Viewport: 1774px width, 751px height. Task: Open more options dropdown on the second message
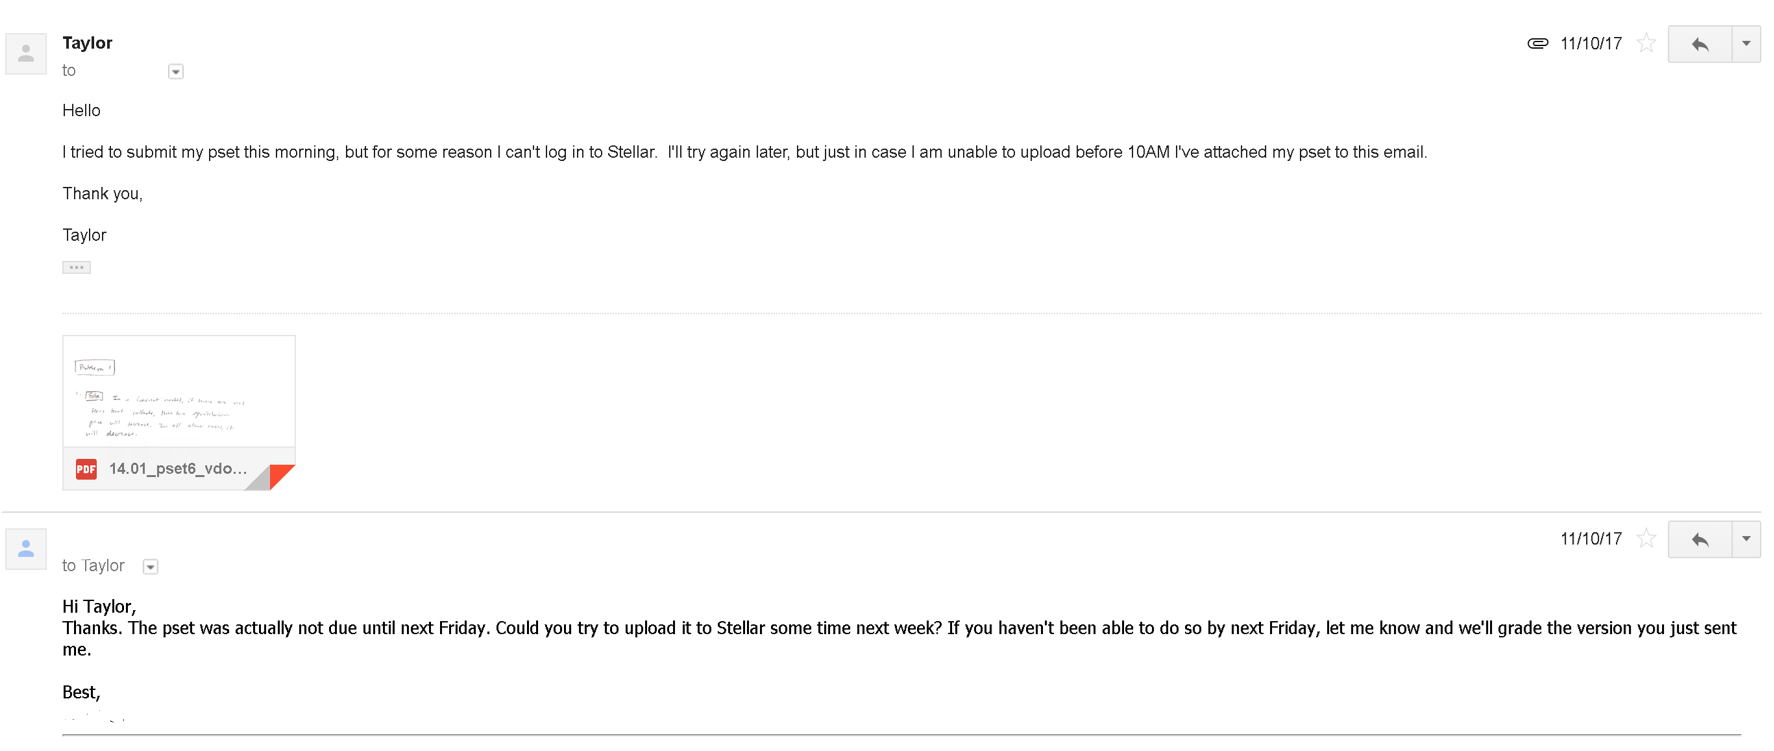[1746, 539]
